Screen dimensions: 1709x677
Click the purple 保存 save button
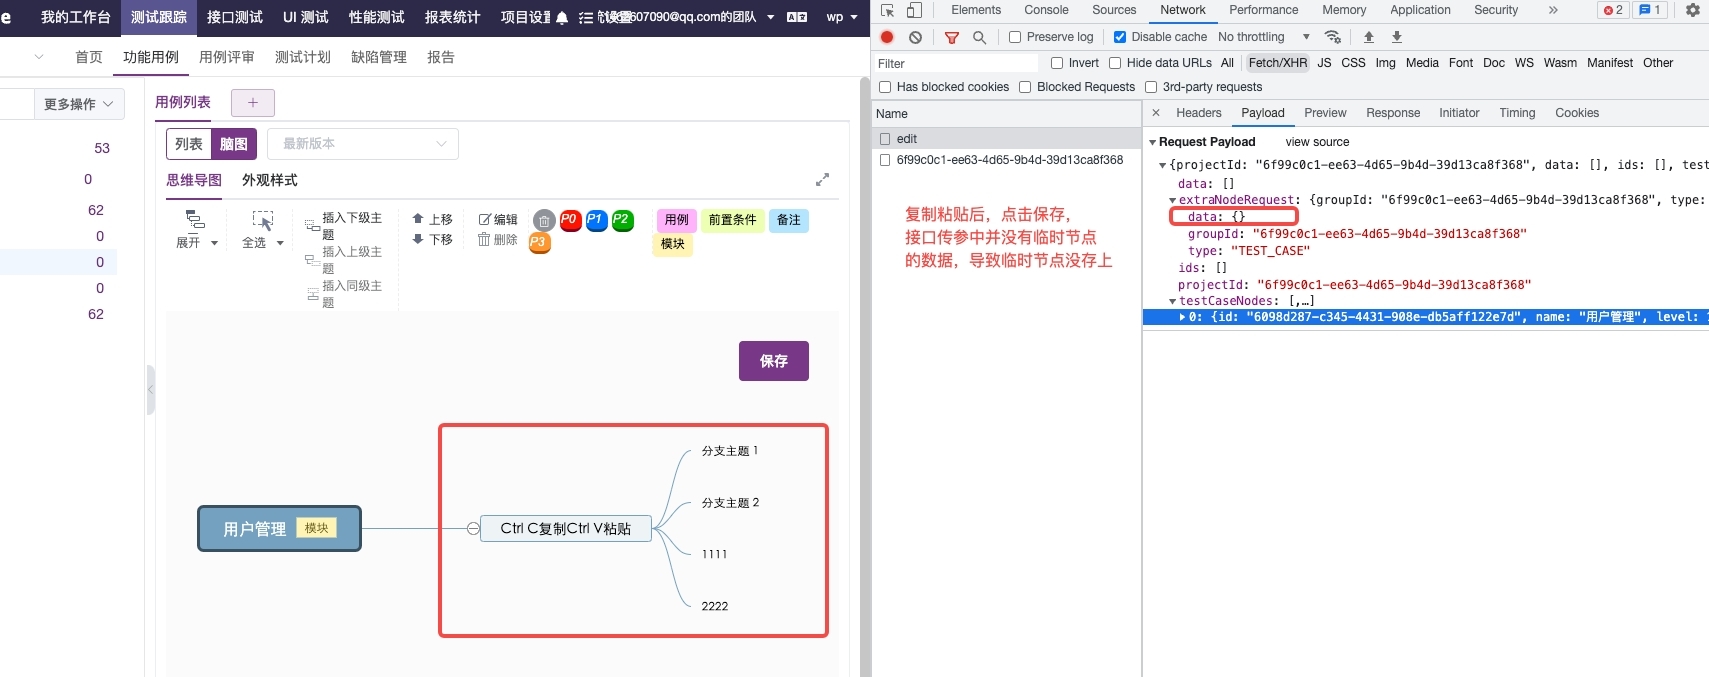[x=774, y=361]
